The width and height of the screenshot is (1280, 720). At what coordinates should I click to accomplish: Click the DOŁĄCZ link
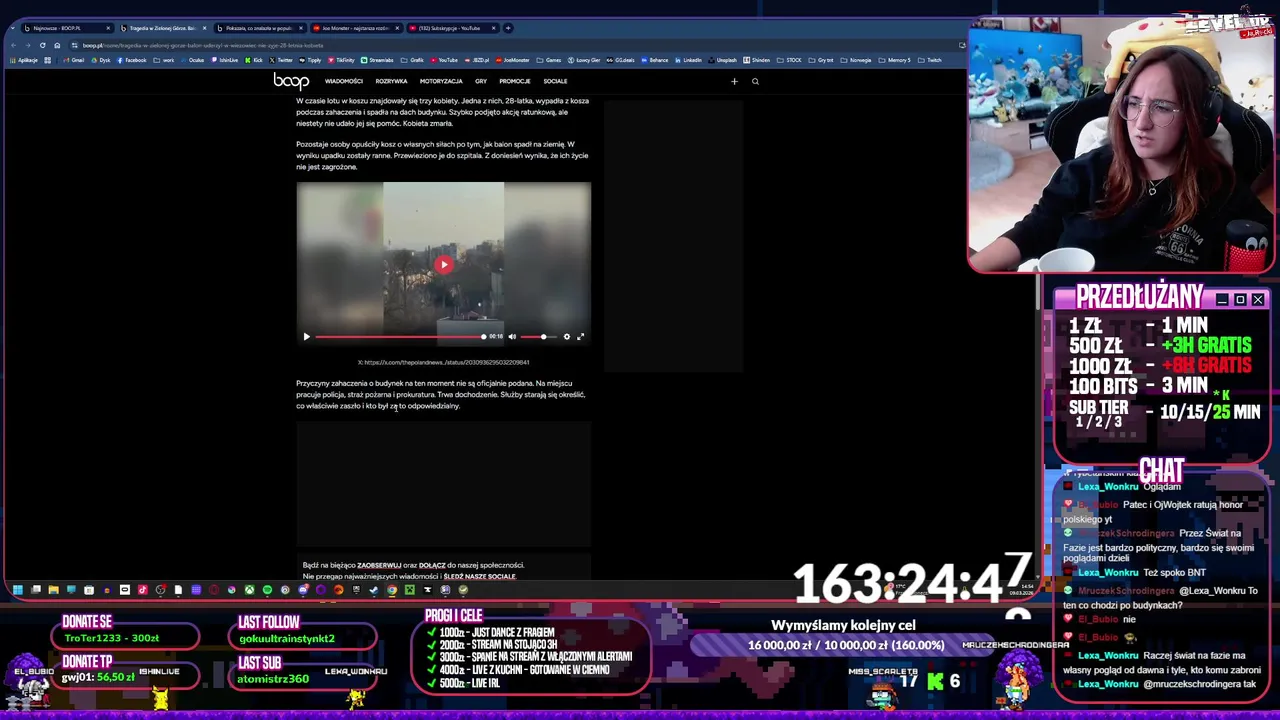432,565
